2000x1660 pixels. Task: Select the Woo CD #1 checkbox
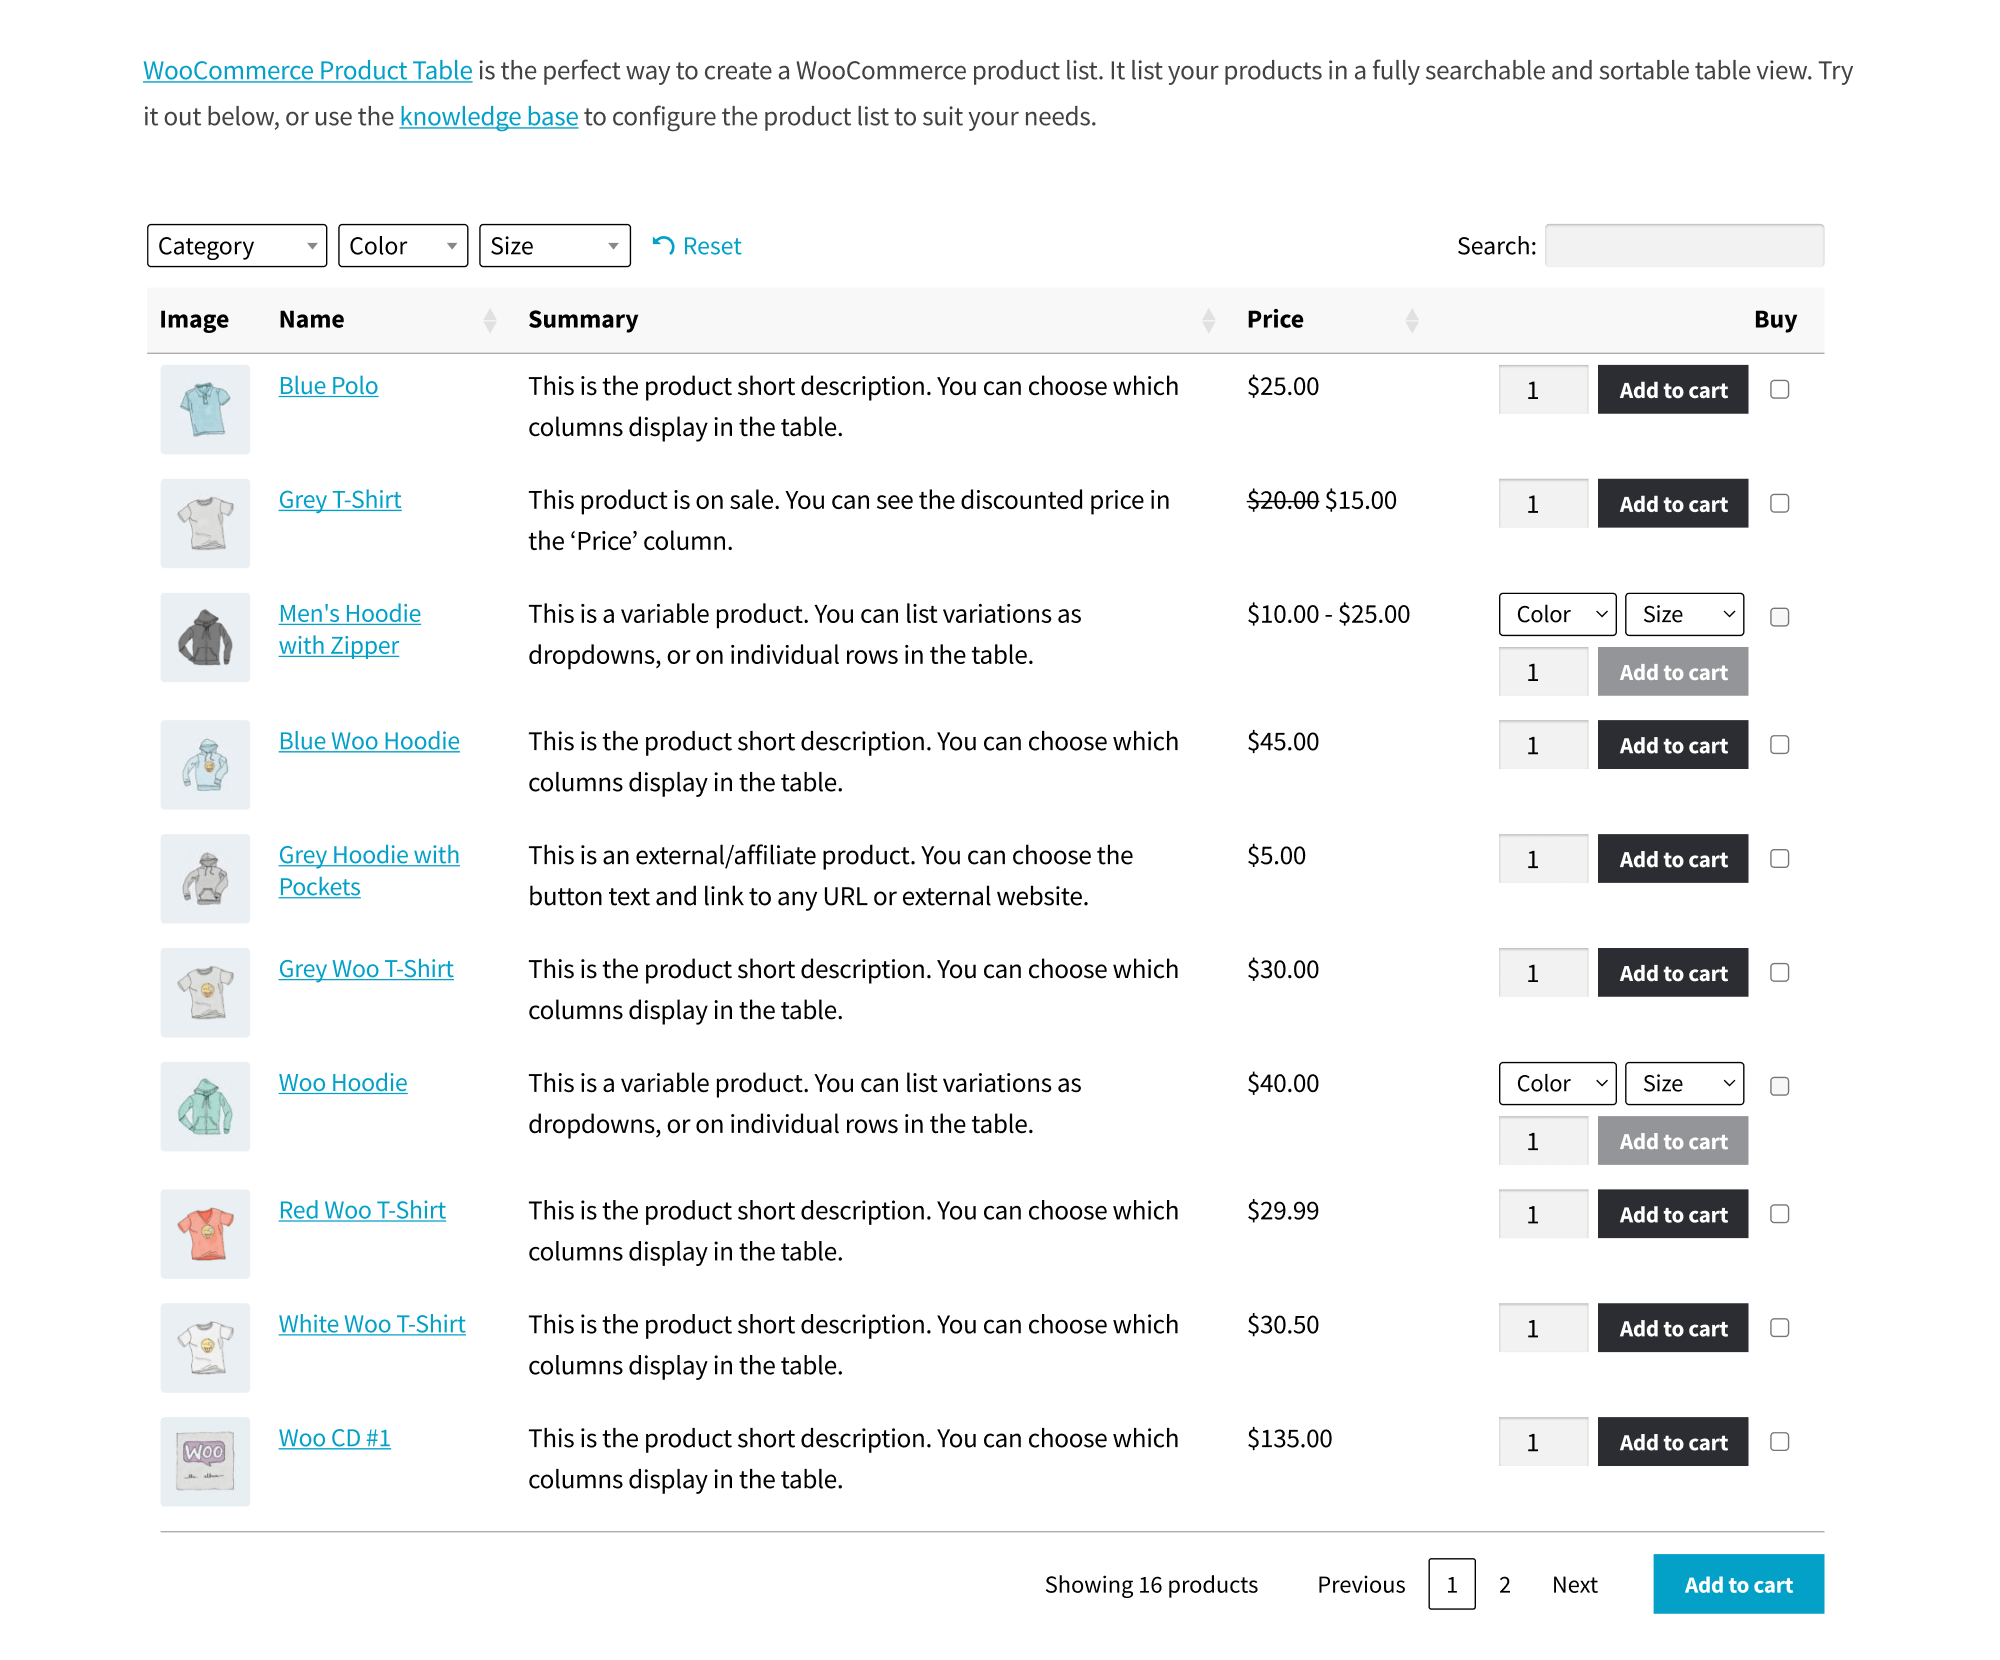tap(1779, 1441)
